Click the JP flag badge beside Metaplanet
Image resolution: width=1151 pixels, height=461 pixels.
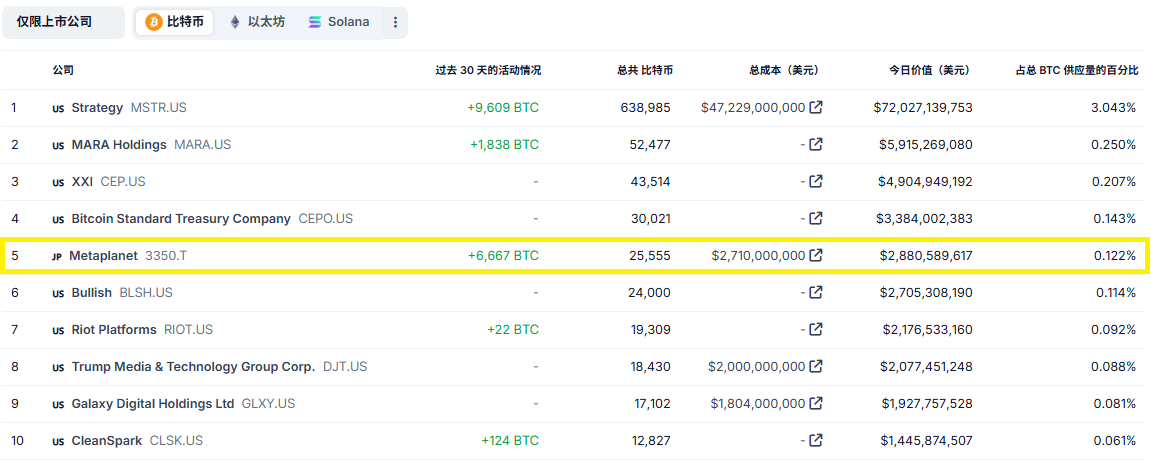(x=57, y=256)
